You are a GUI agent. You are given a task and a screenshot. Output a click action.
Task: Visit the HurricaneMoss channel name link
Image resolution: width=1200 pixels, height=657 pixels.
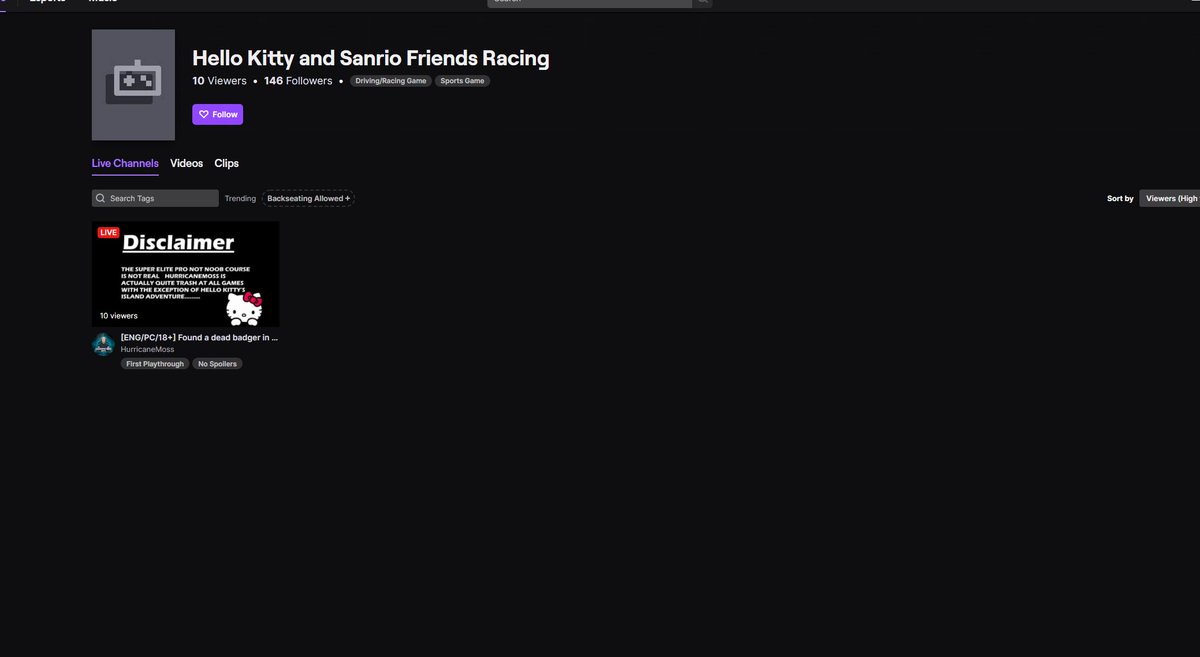(147, 349)
